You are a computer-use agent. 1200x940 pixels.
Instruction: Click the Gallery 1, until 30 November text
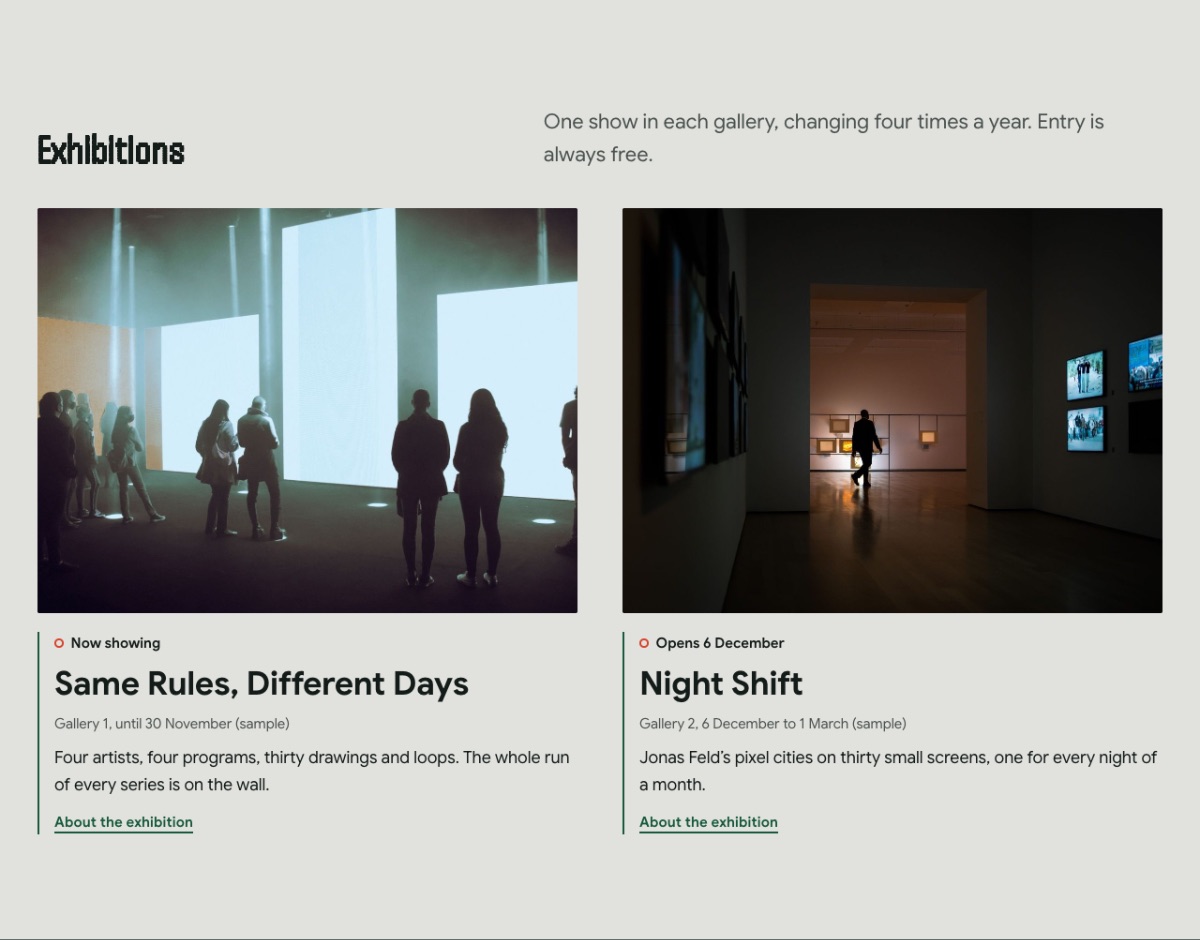[x=172, y=723]
